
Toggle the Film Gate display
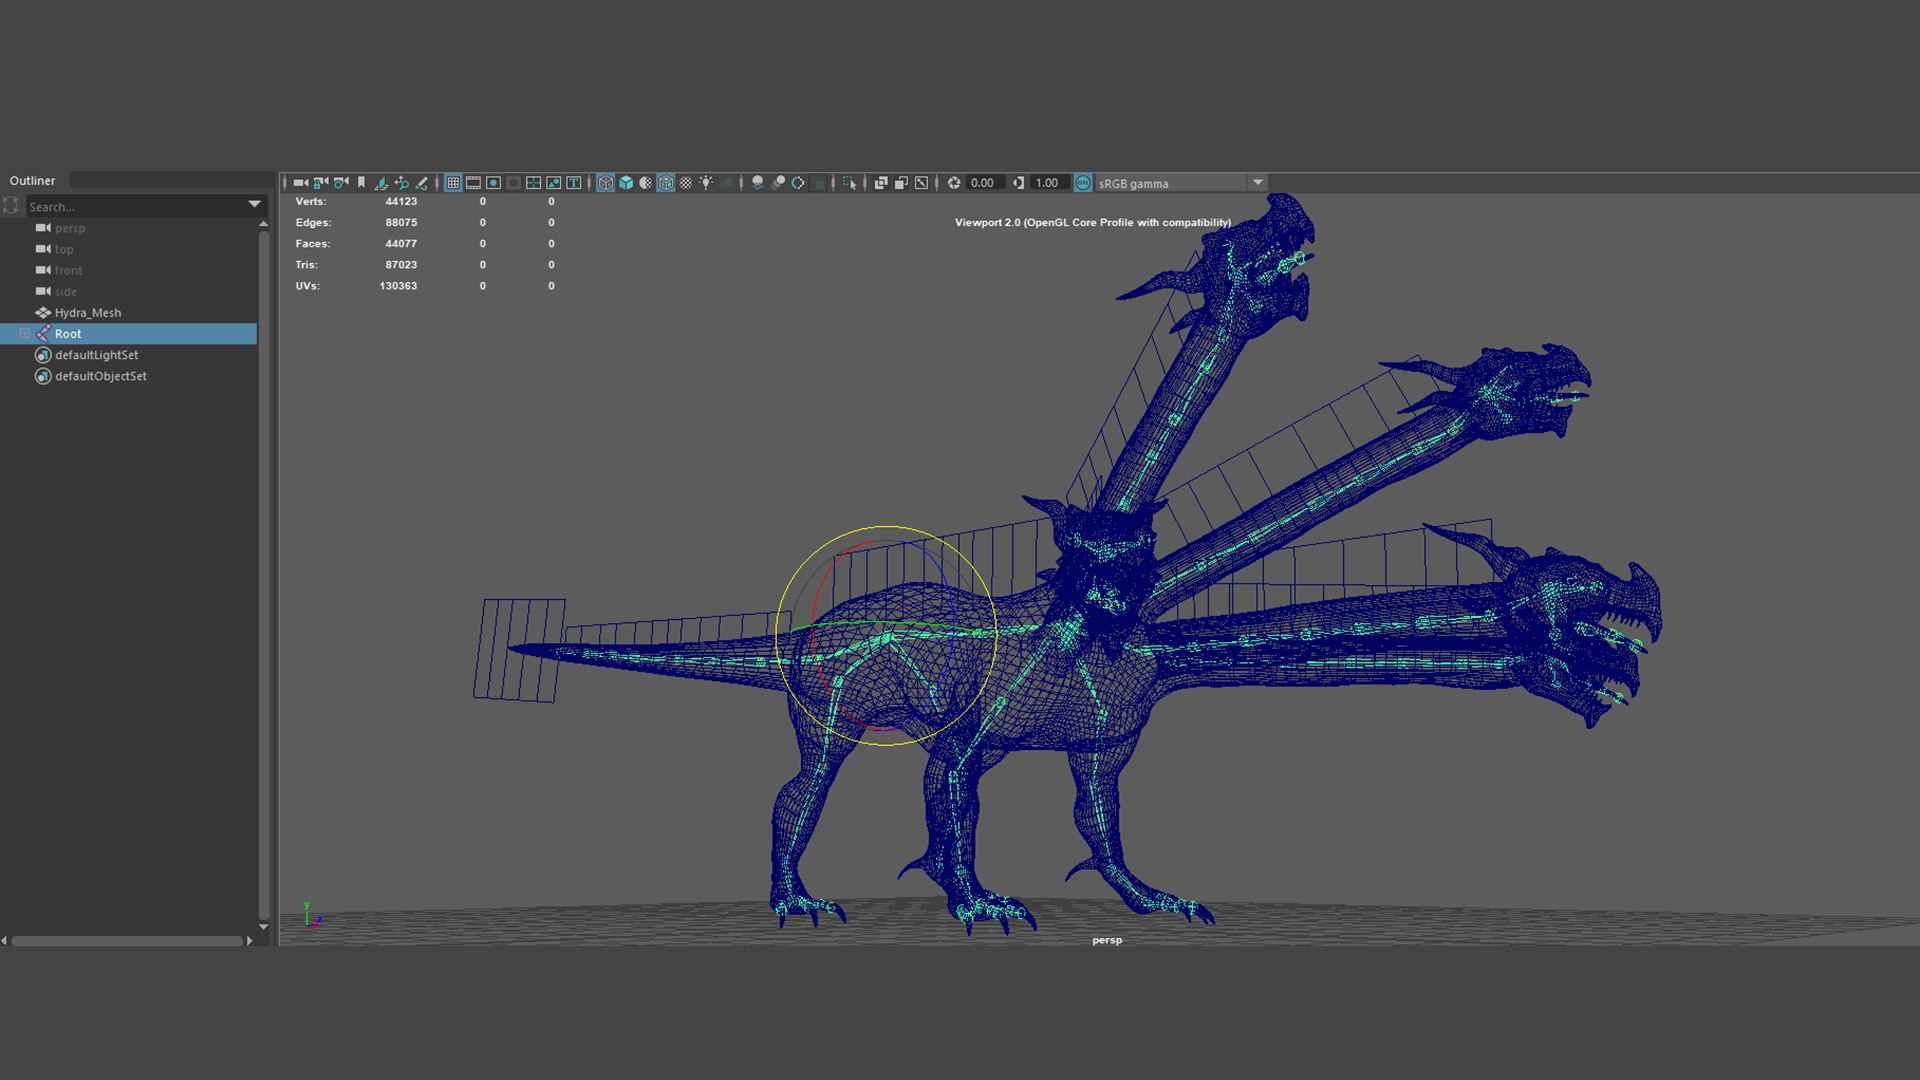(x=473, y=183)
